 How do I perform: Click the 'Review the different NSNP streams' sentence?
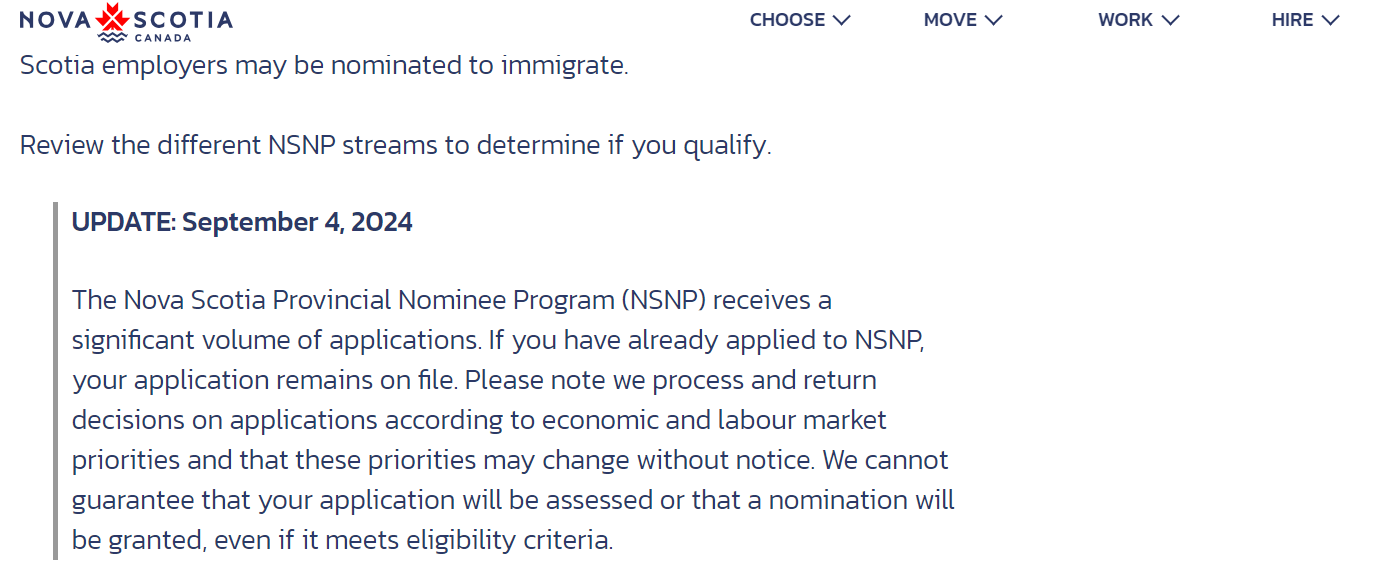pos(396,145)
